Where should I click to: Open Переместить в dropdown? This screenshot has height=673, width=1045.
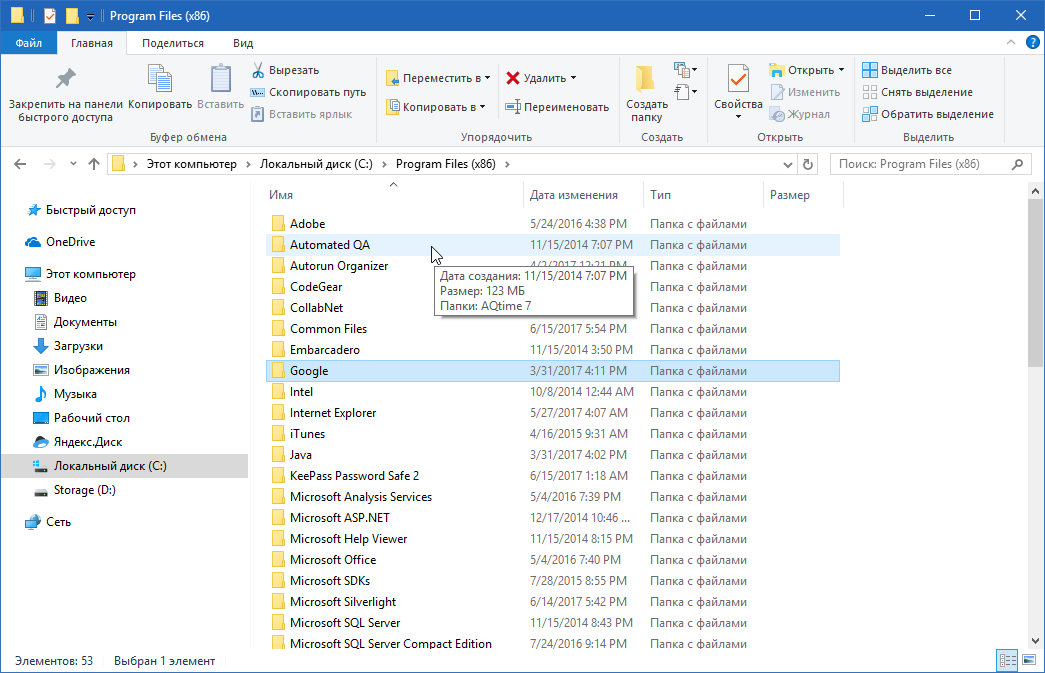coord(439,78)
